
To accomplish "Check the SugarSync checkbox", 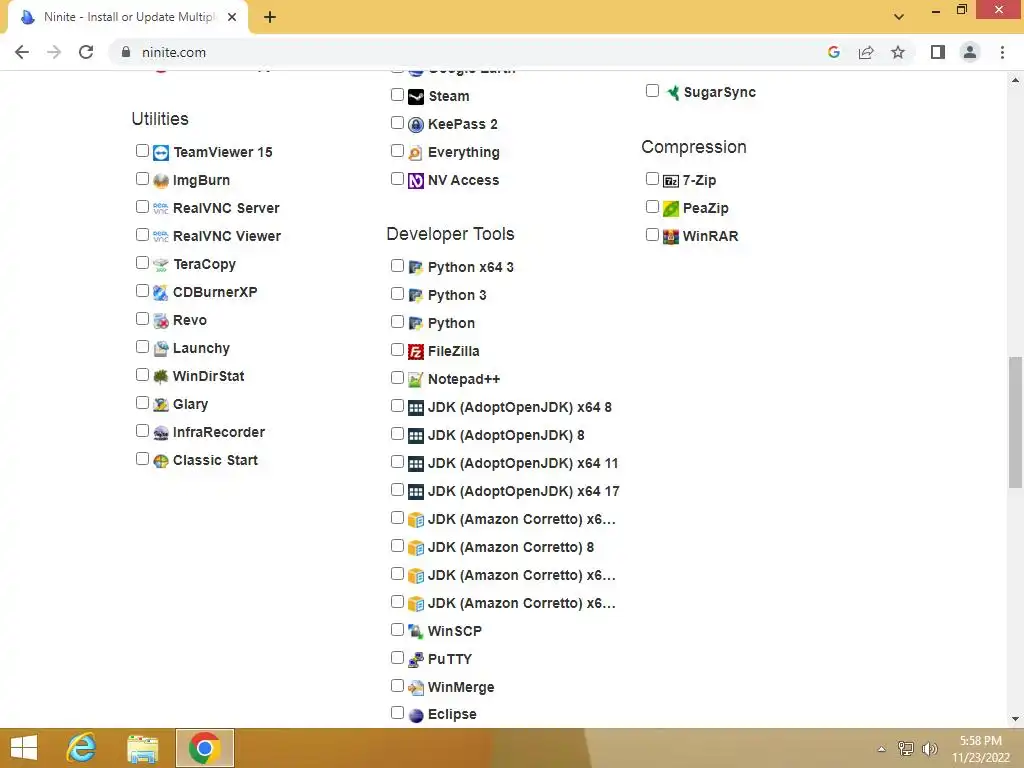I will pos(652,91).
